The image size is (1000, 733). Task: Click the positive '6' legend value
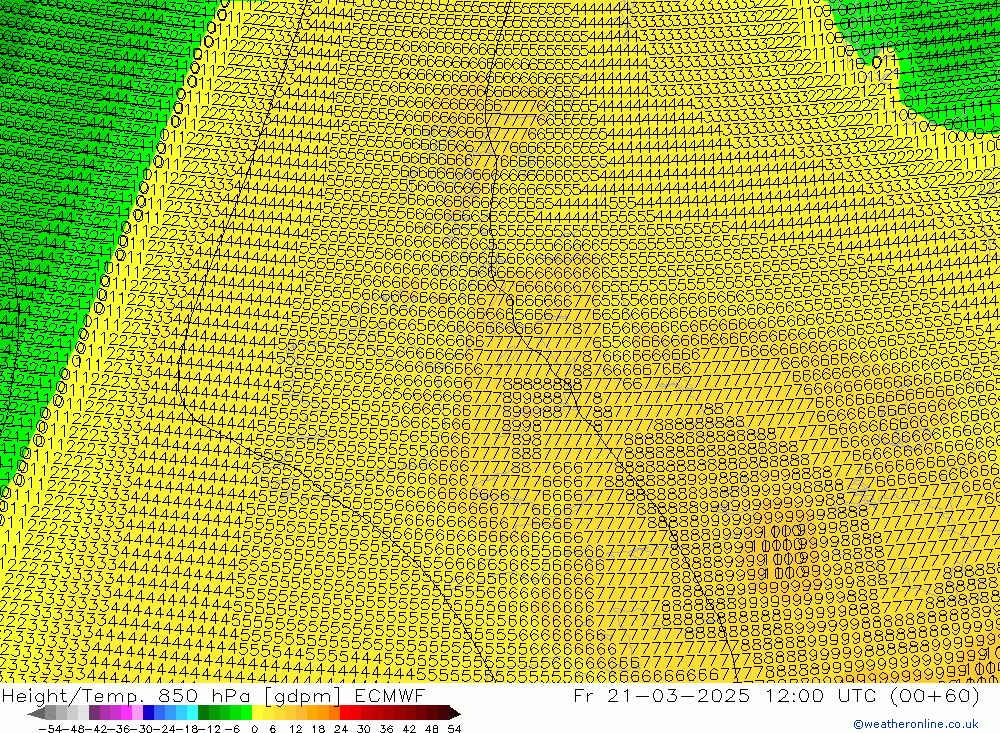click(273, 729)
